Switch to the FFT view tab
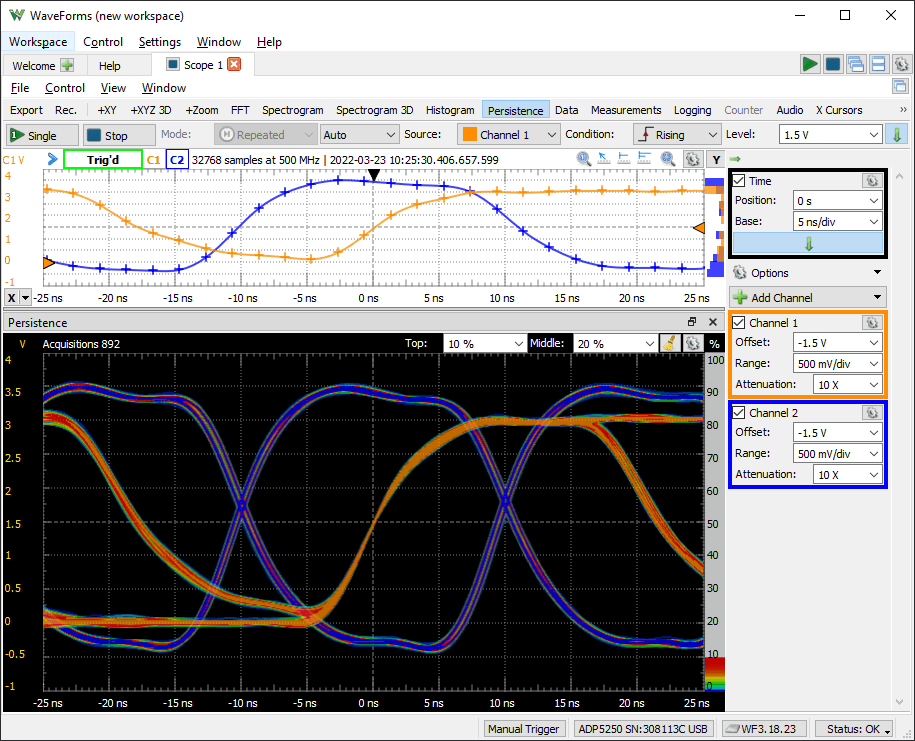915x741 pixels. pyautogui.click(x=240, y=110)
